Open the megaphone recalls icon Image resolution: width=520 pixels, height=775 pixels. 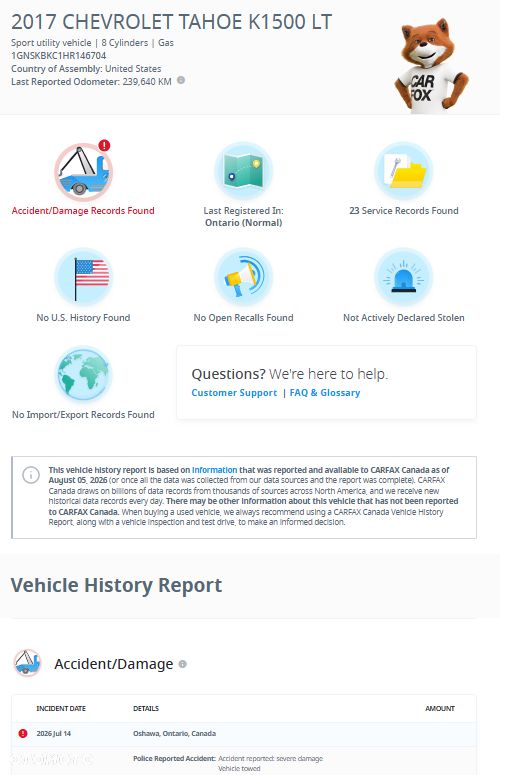tap(243, 277)
